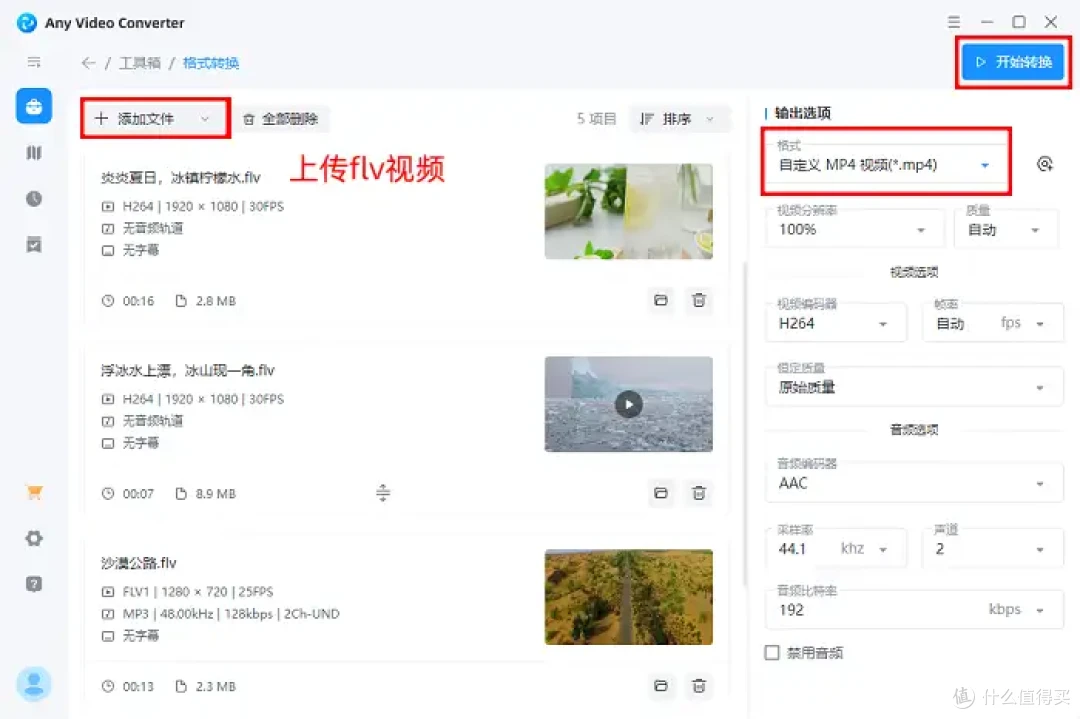This screenshot has width=1080, height=719.
Task: Click the 5 项目 count label
Action: [x=596, y=118]
